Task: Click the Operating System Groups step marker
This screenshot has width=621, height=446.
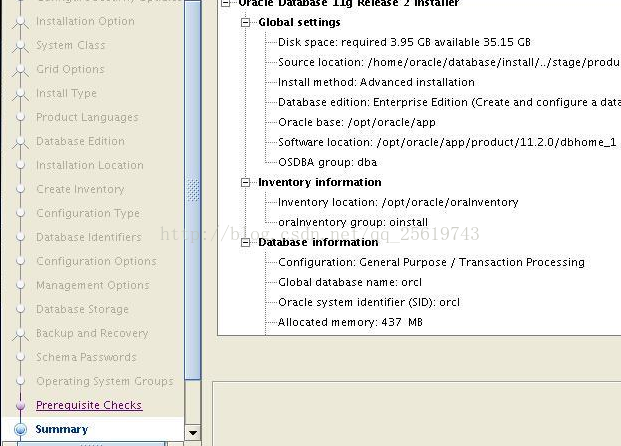Action: pos(20,381)
